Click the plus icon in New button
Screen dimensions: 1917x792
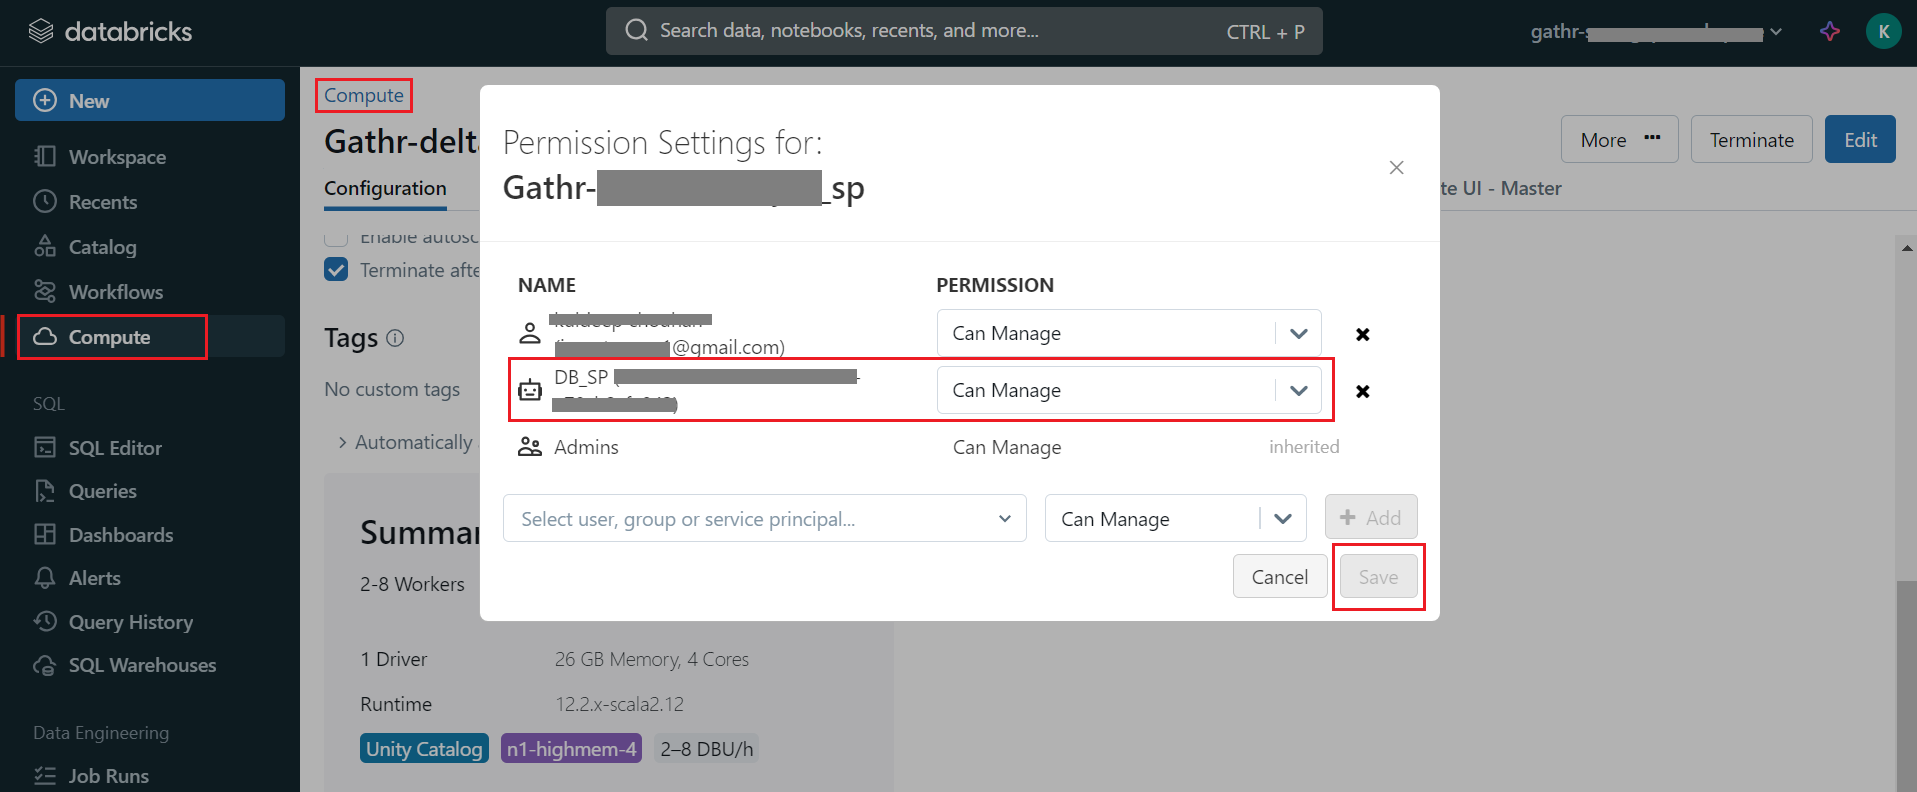(45, 100)
